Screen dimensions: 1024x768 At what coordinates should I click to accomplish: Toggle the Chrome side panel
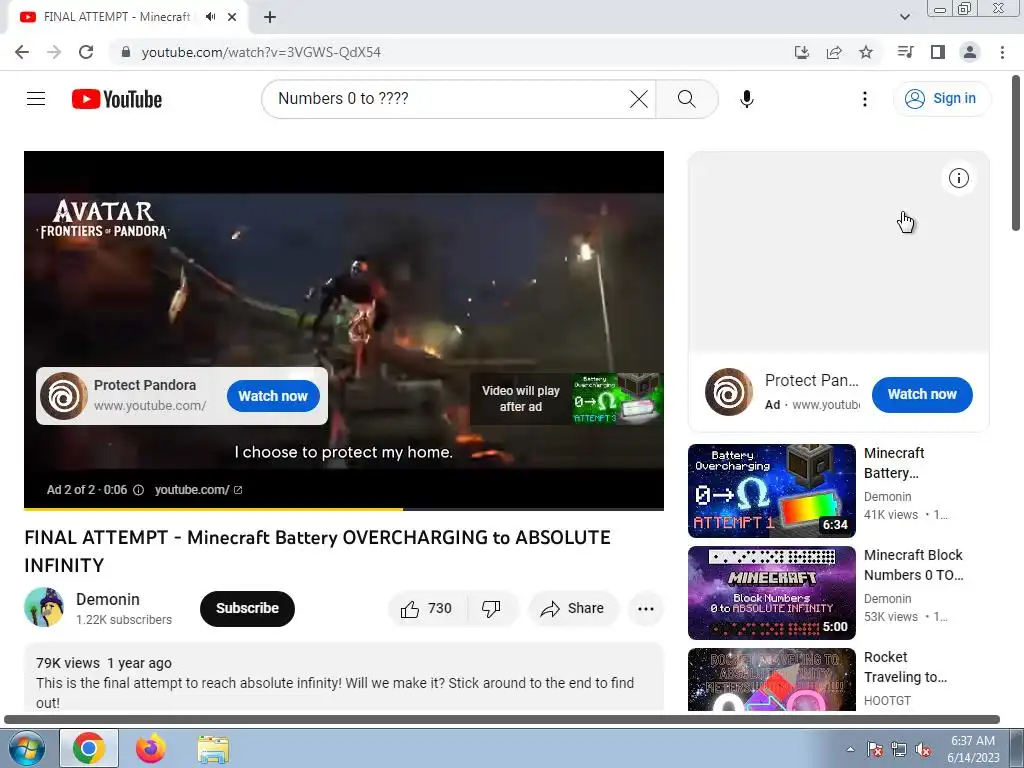click(x=938, y=52)
